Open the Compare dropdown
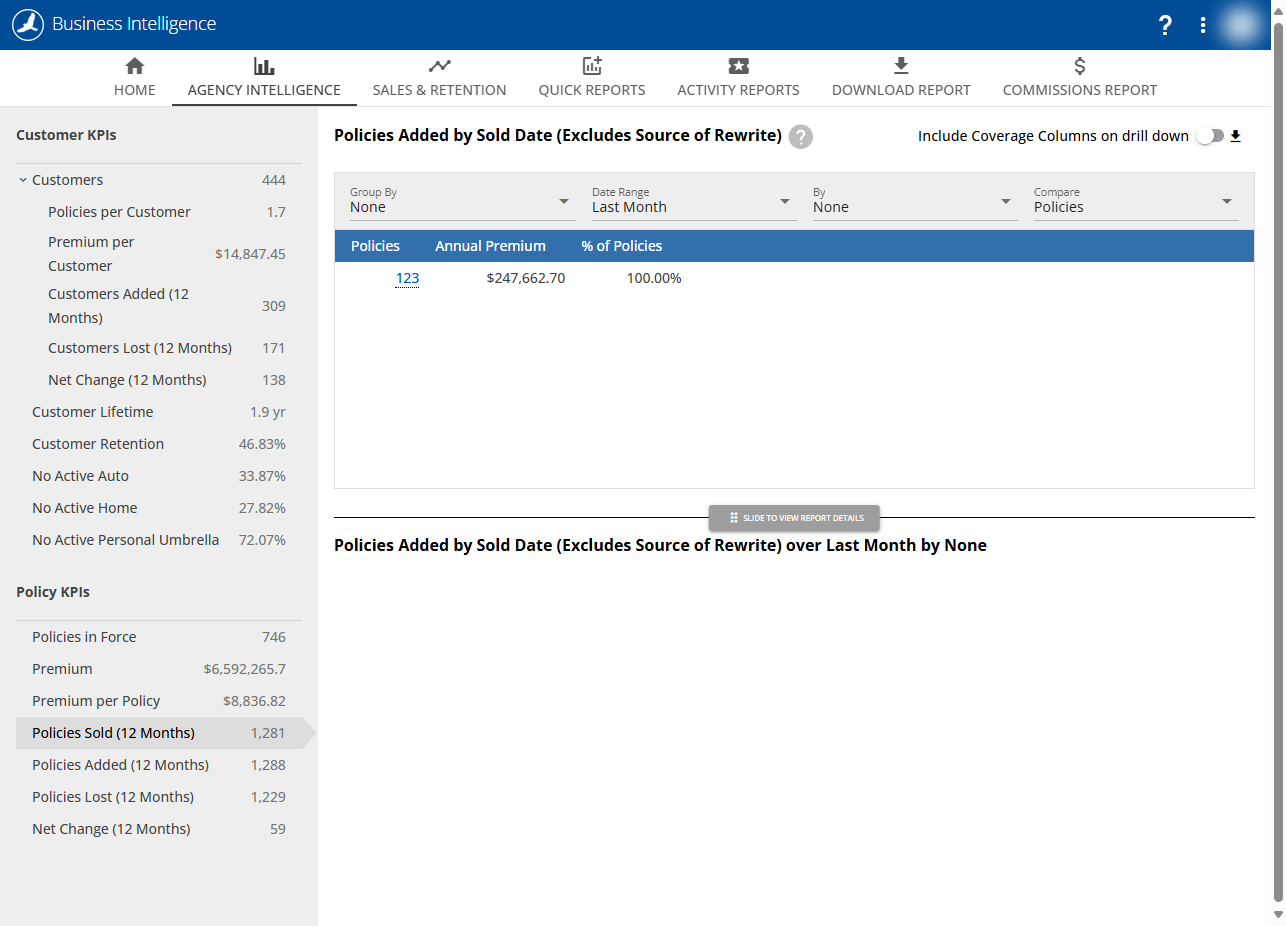 (x=1136, y=200)
